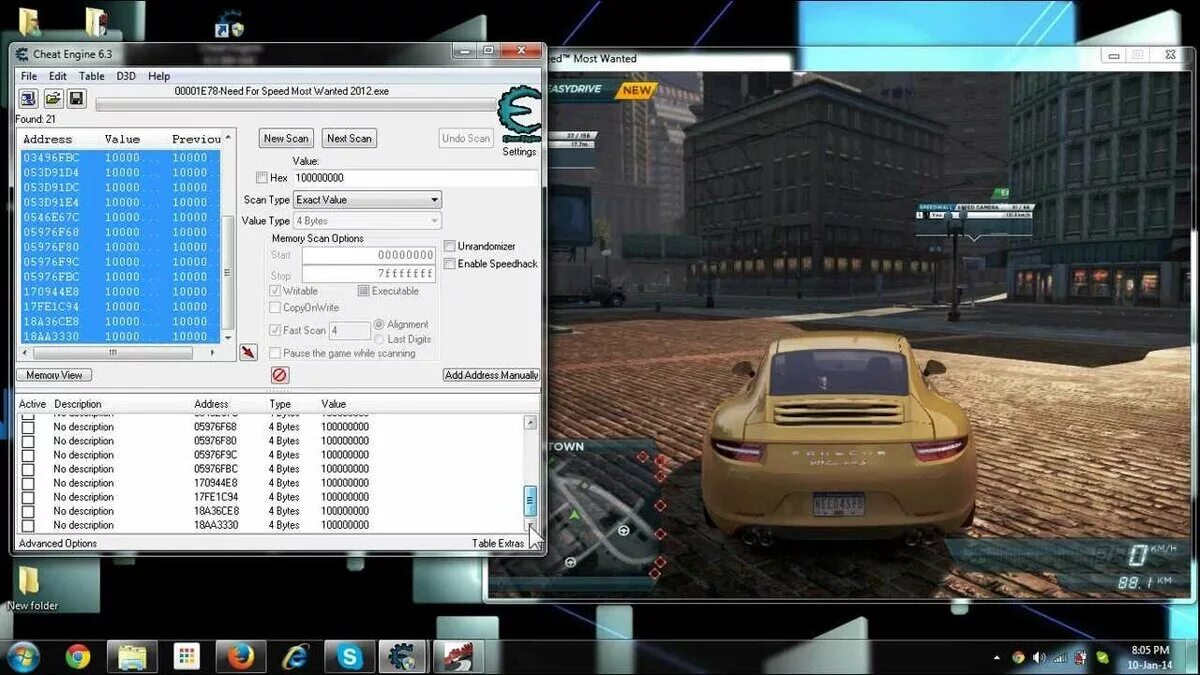This screenshot has width=1200, height=675.
Task: Select the Last Digits radio button
Action: (379, 339)
